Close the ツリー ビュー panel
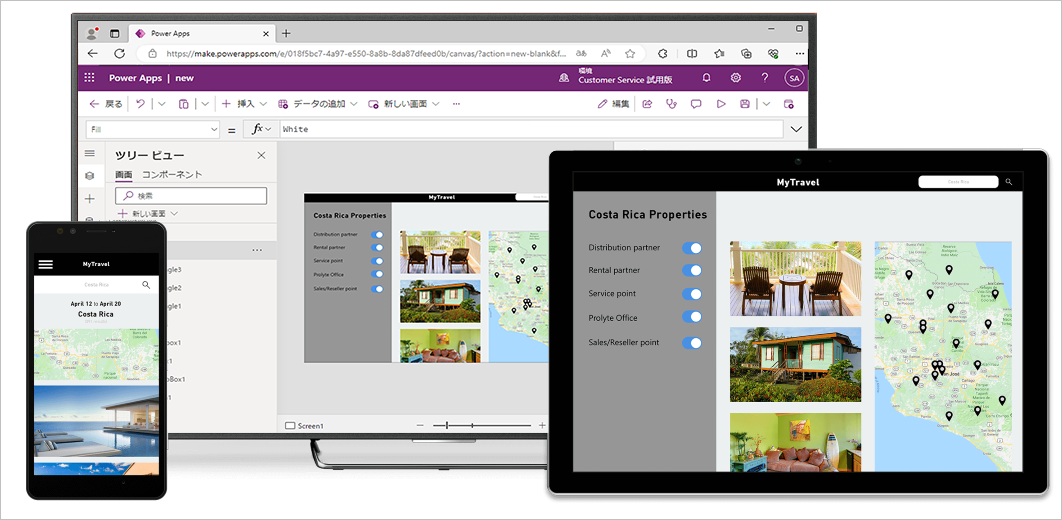The height and width of the screenshot is (520, 1062). pos(261,156)
